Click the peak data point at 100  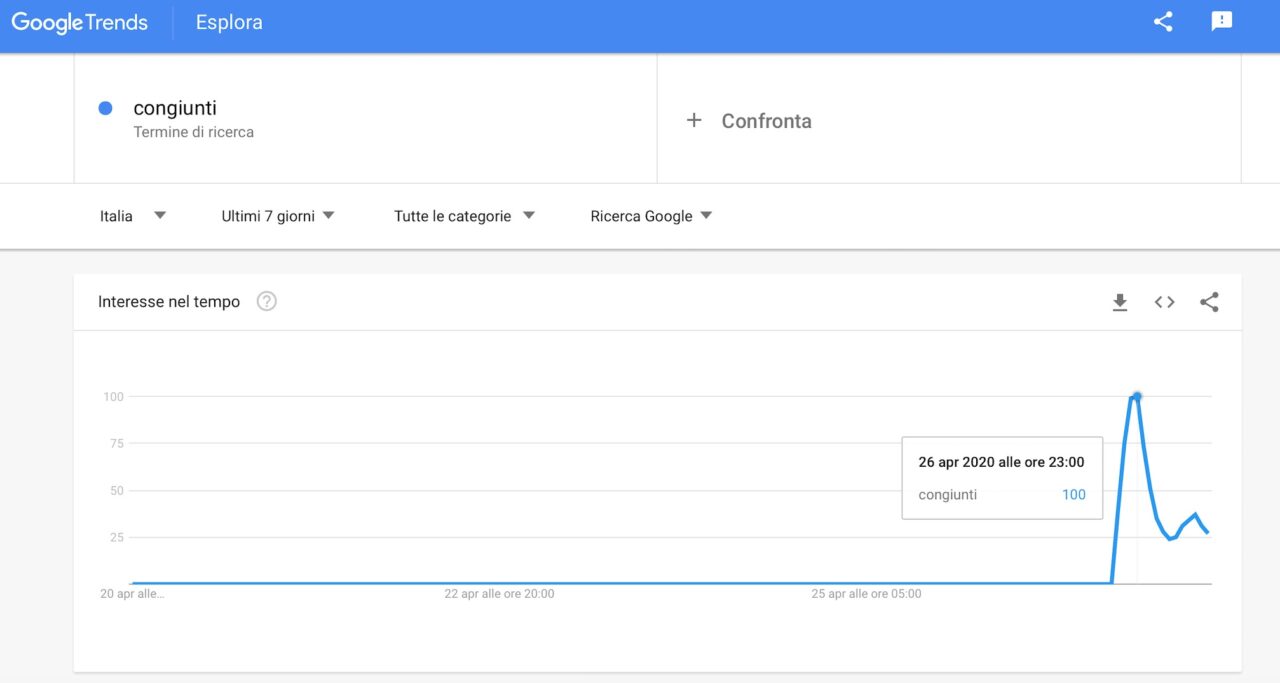[x=1137, y=397]
